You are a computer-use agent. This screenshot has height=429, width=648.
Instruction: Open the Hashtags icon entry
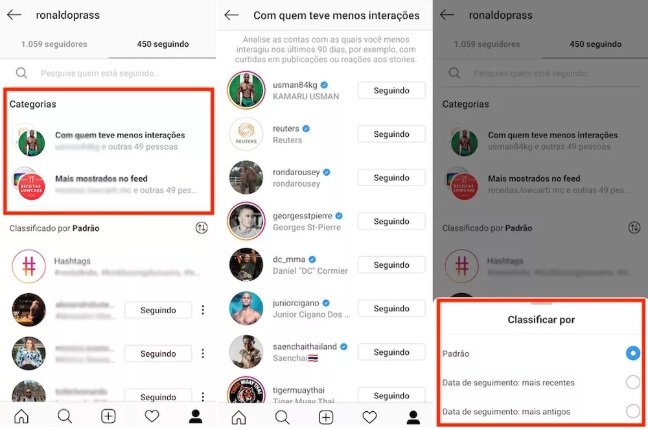29,266
